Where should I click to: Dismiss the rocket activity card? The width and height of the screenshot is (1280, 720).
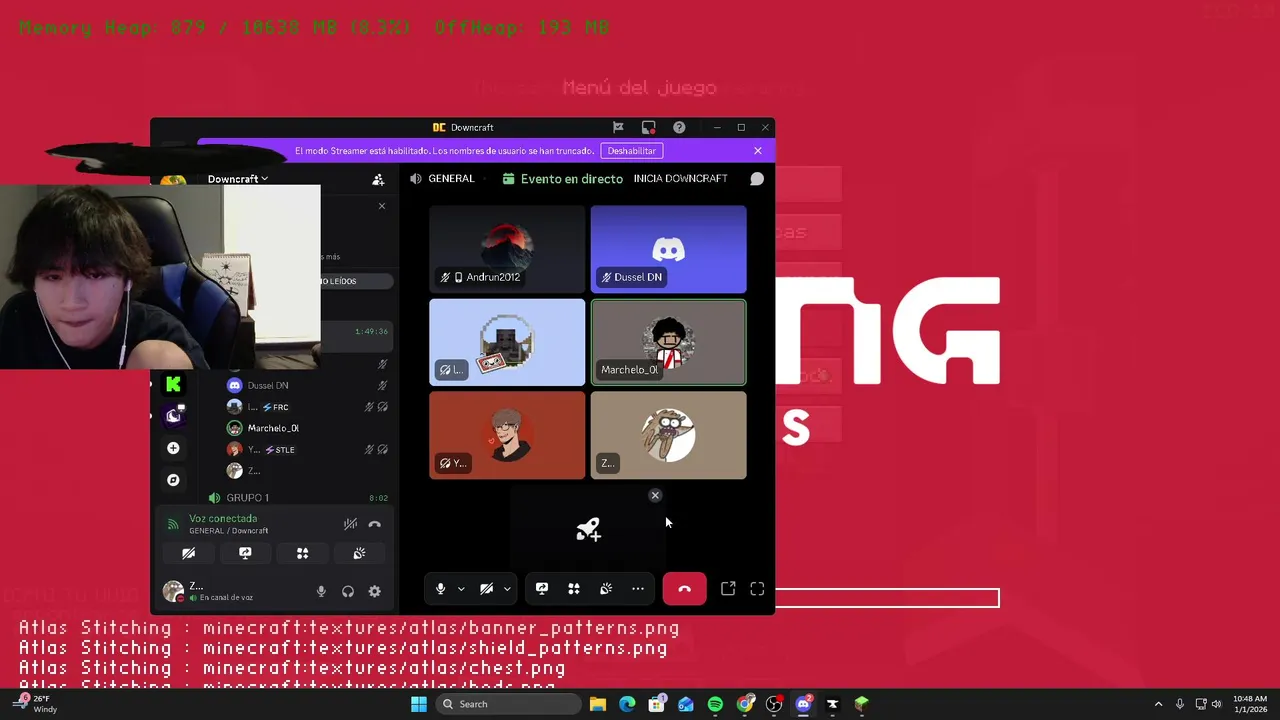(x=655, y=495)
